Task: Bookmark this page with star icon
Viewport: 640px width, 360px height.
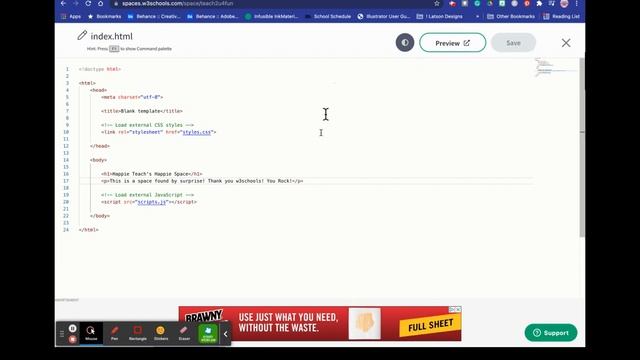Action: [437, 3]
